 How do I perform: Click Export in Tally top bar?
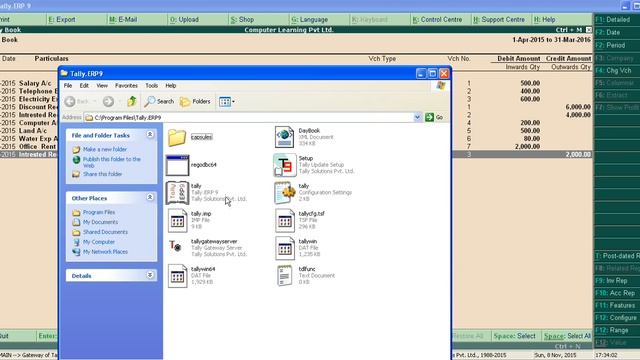tap(62, 20)
